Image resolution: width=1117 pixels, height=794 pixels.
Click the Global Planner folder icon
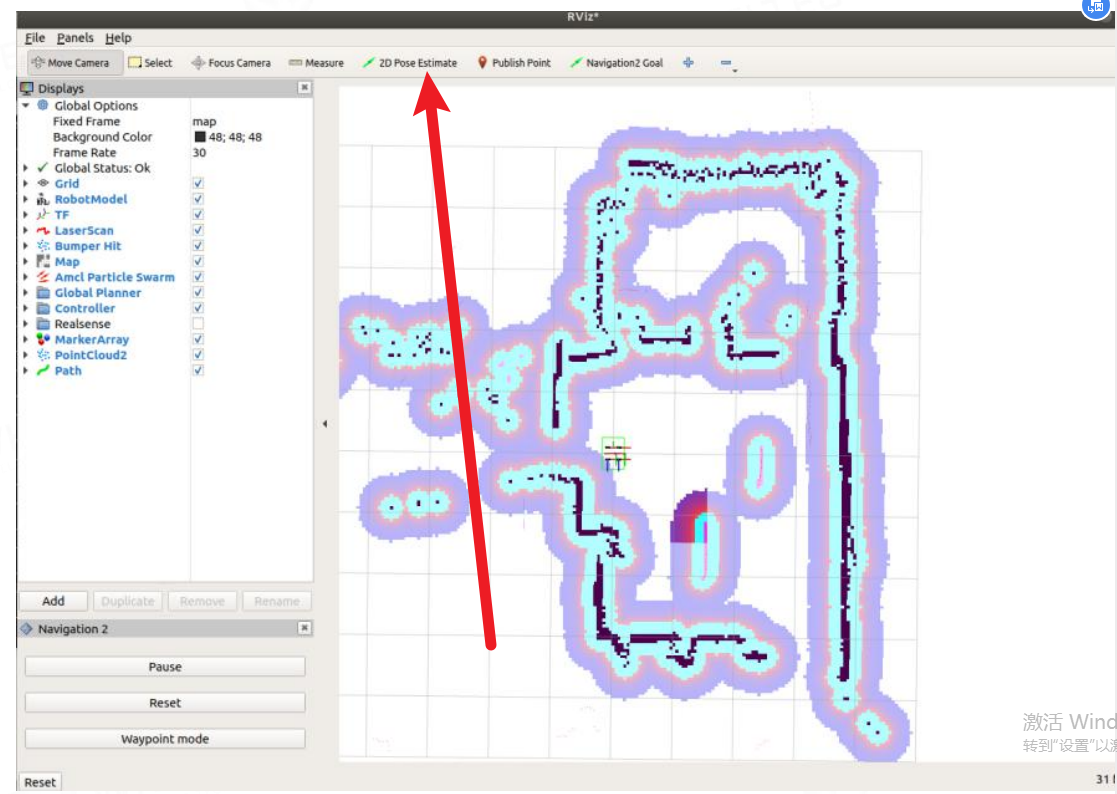pyautogui.click(x=43, y=293)
